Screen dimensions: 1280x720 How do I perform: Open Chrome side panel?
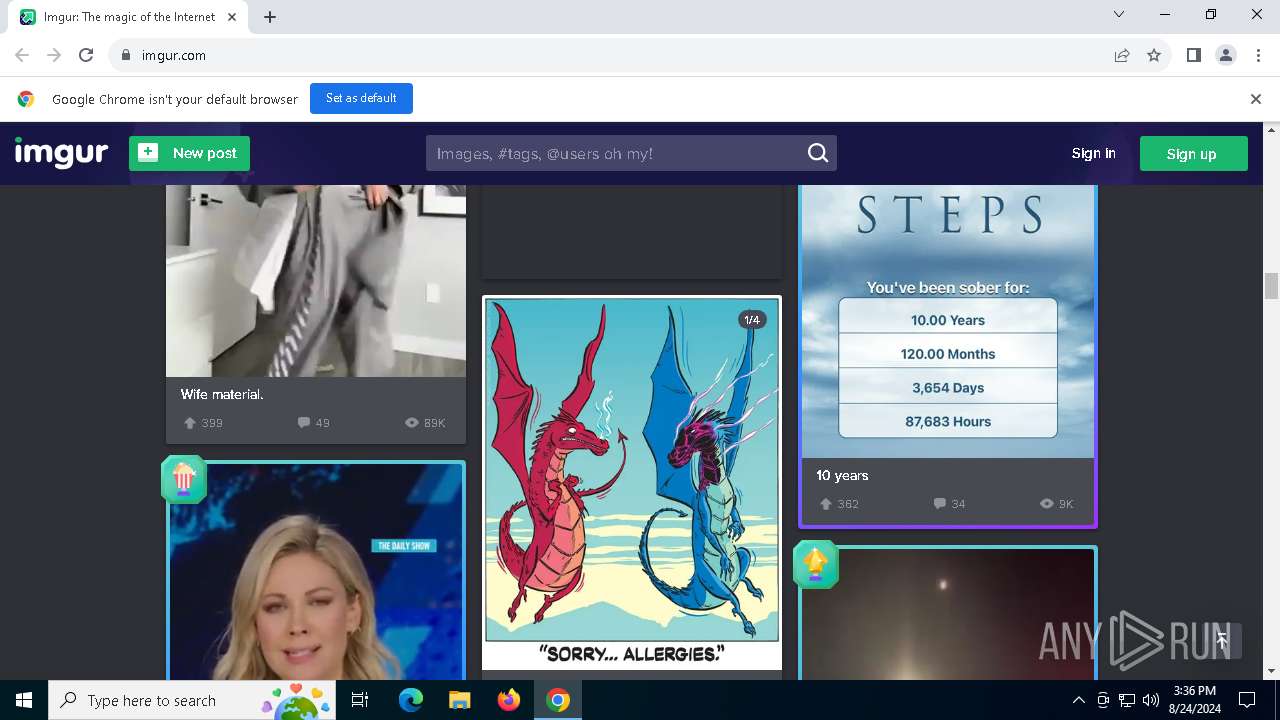(x=1193, y=55)
